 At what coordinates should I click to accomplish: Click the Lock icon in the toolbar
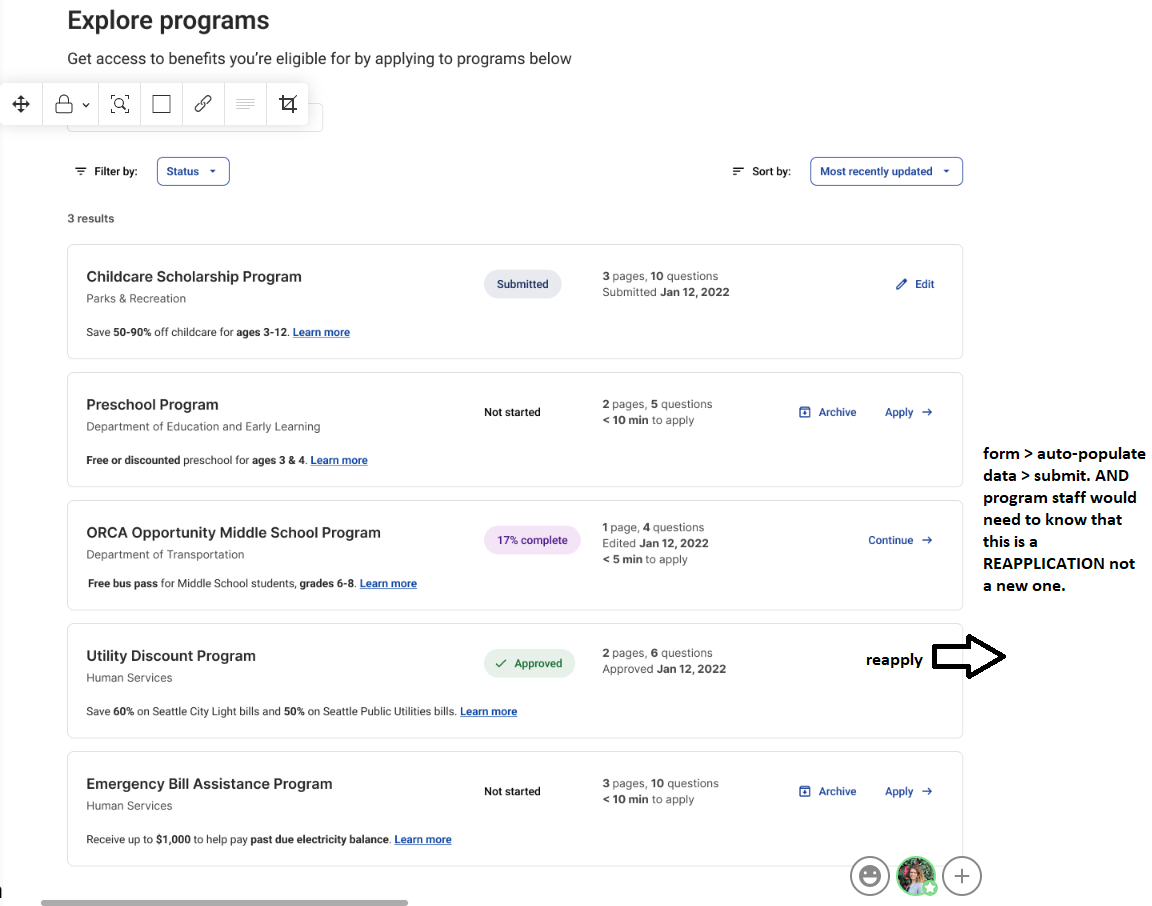point(62,103)
